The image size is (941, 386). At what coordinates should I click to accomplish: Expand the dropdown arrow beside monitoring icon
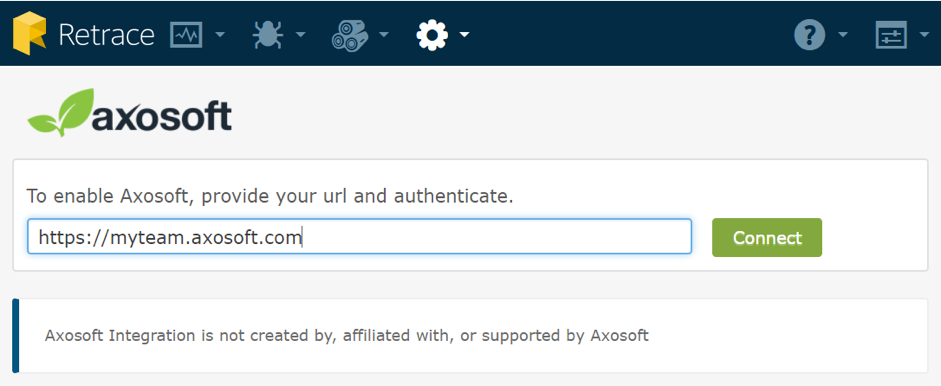point(220,35)
